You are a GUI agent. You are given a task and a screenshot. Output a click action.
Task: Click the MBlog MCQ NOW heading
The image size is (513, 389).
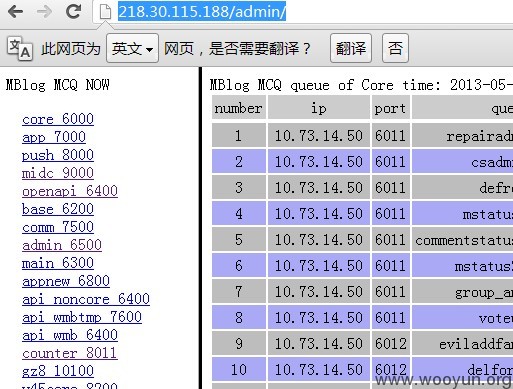58,85
